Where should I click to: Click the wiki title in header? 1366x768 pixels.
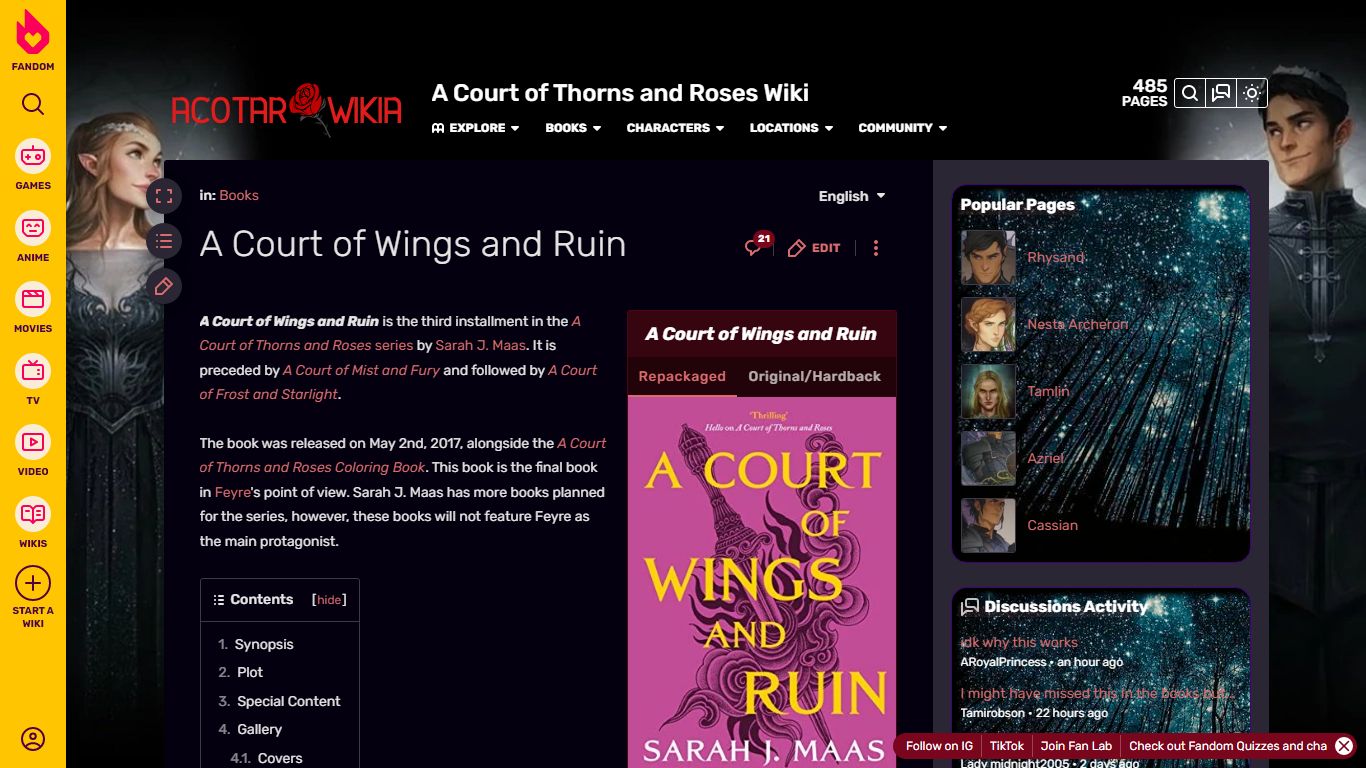(x=620, y=93)
